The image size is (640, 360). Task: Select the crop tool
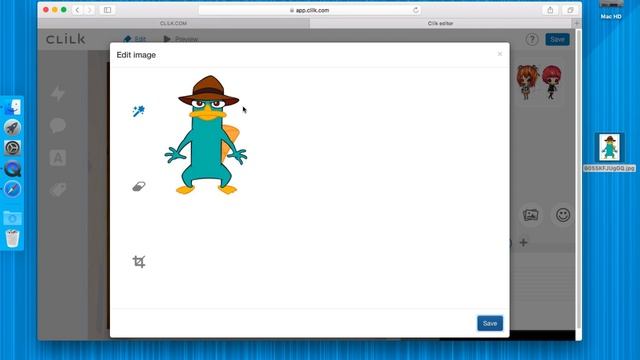(x=139, y=261)
